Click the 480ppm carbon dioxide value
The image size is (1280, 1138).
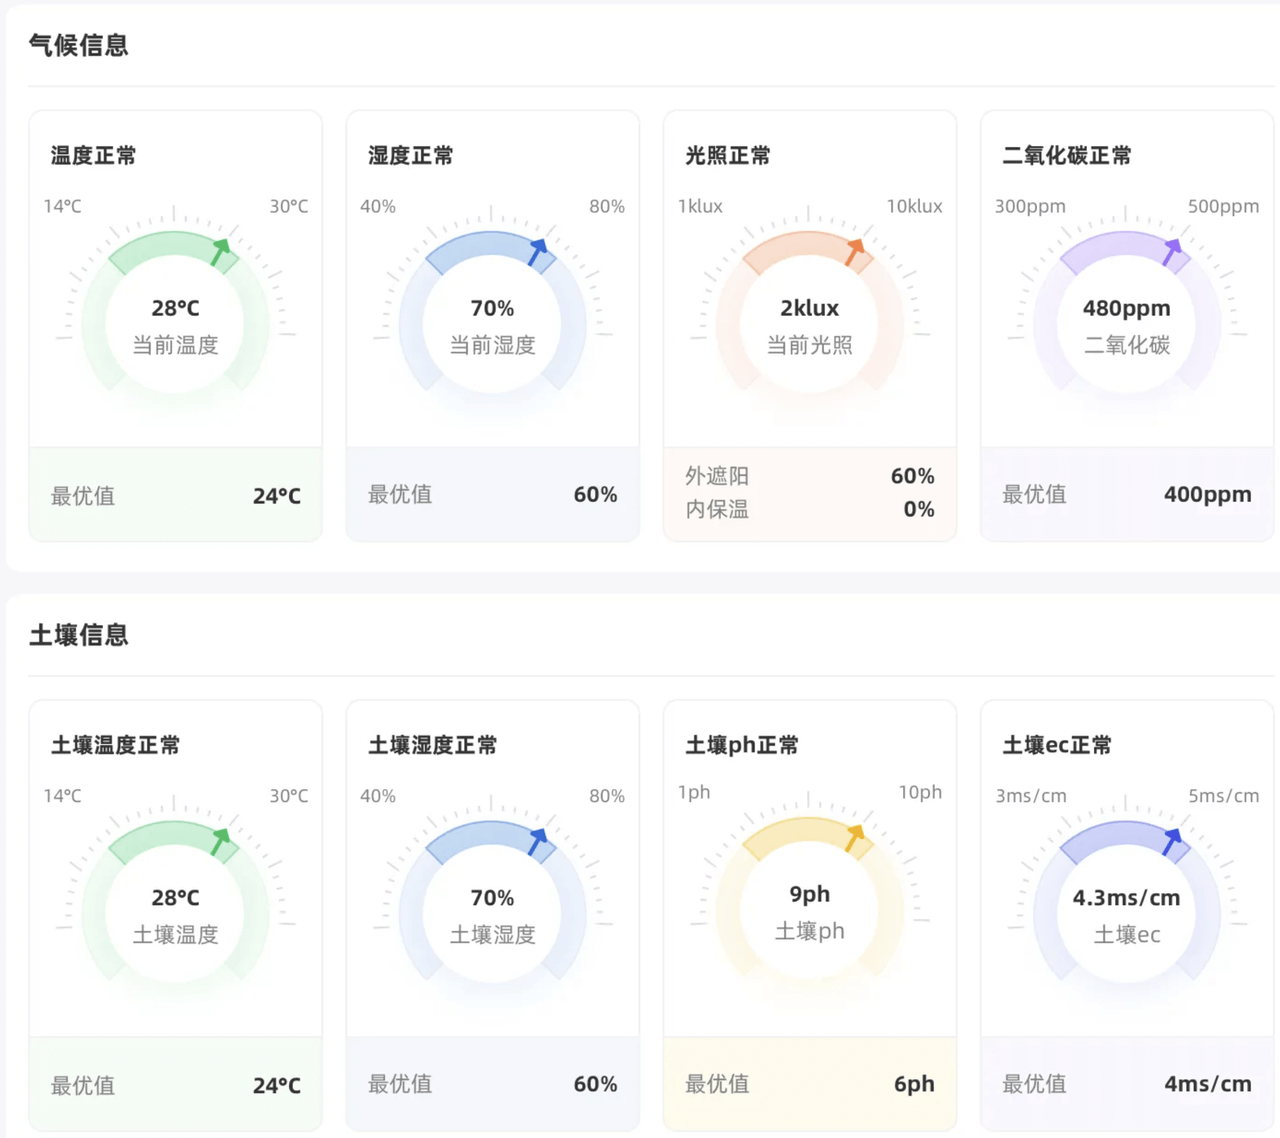pyautogui.click(x=1126, y=308)
